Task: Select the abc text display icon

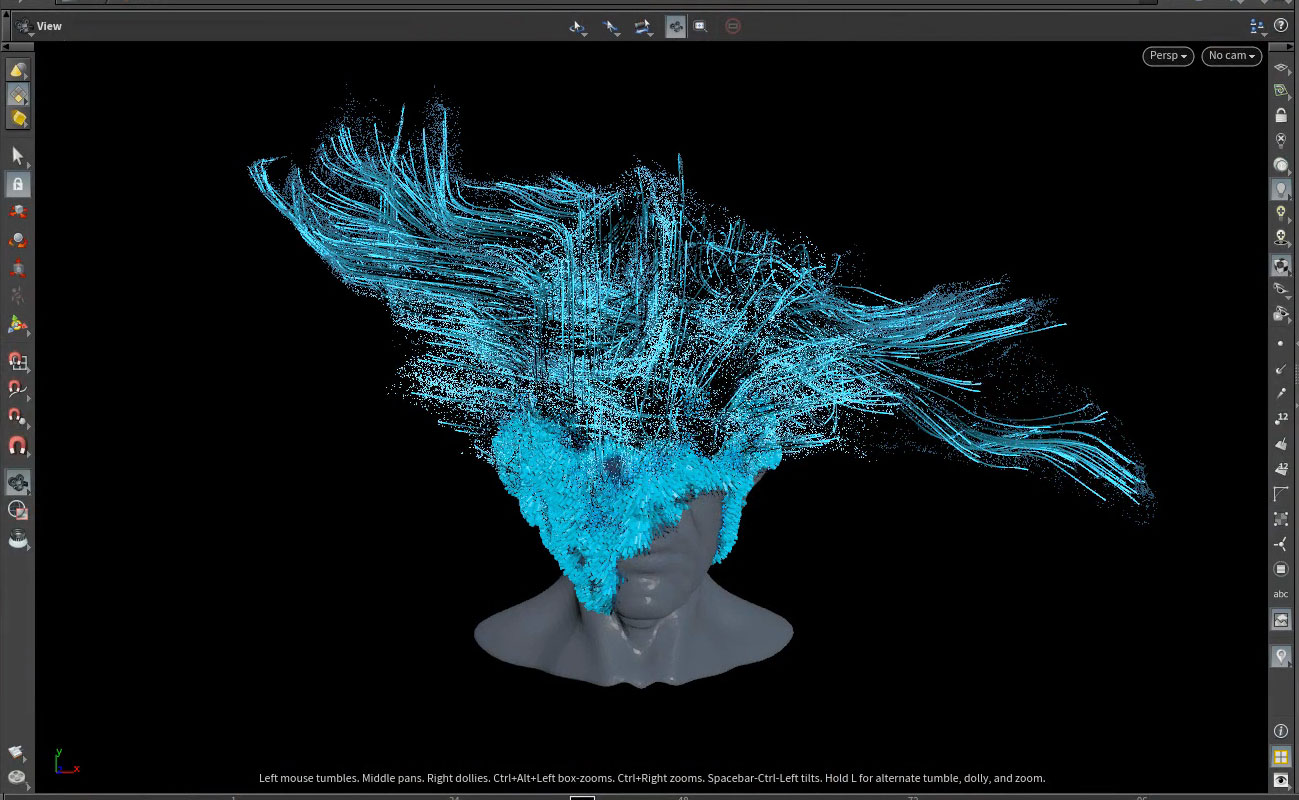Action: tap(1281, 593)
